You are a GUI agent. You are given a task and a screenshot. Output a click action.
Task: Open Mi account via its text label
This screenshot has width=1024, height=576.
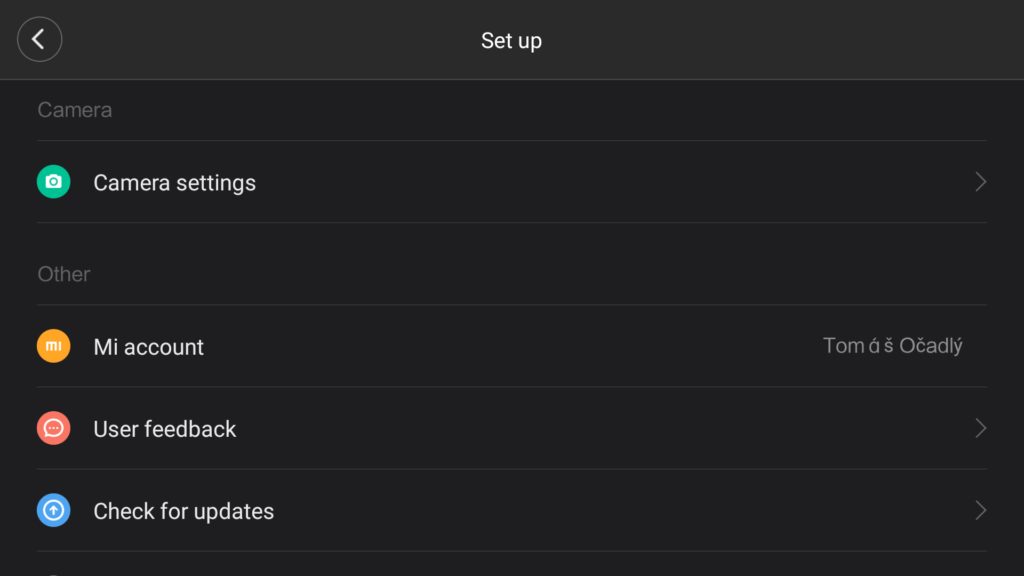tap(148, 347)
